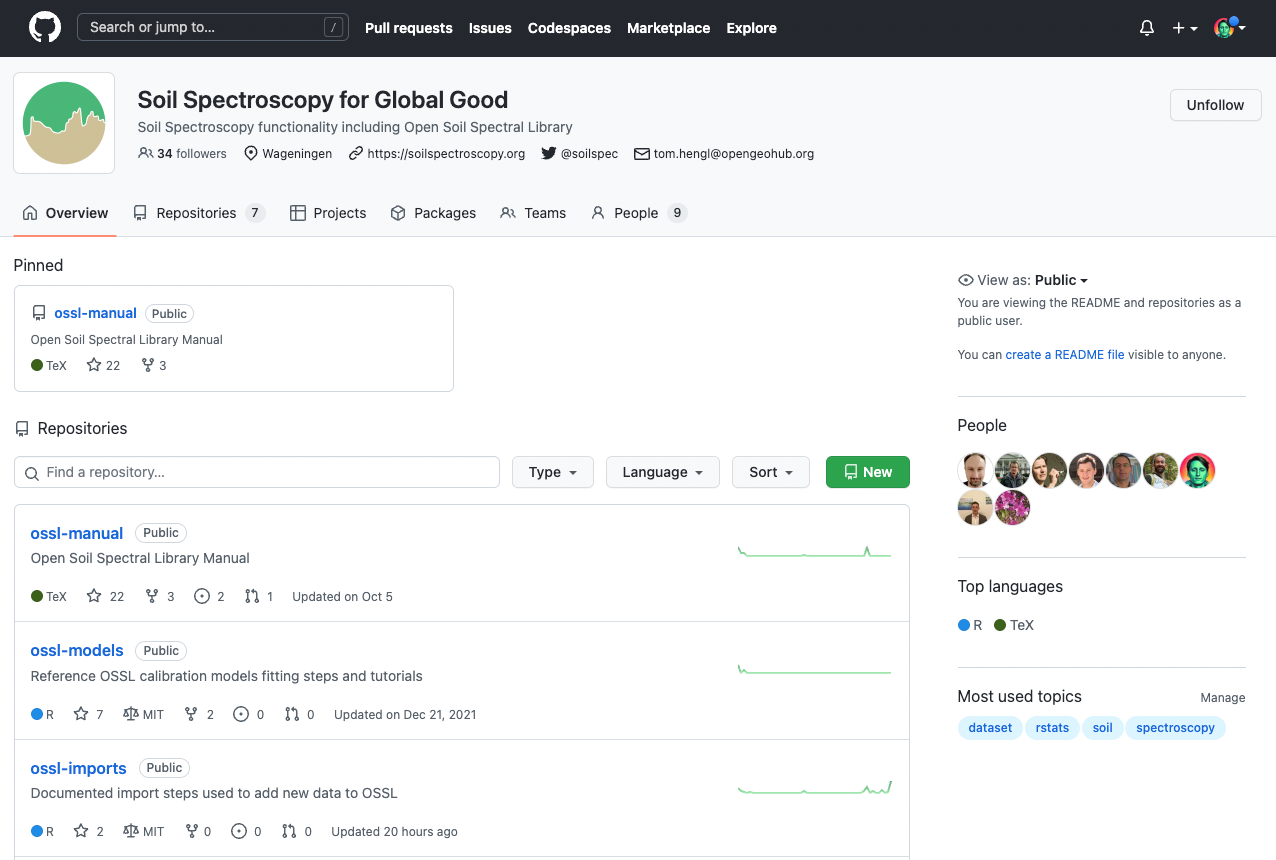Click the fork icon on ossl-manual pinned card

(146, 365)
